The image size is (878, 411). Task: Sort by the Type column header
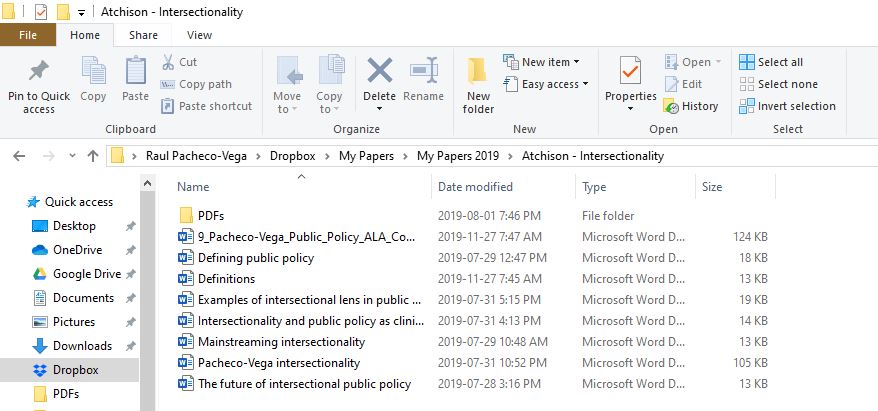[x=594, y=187]
